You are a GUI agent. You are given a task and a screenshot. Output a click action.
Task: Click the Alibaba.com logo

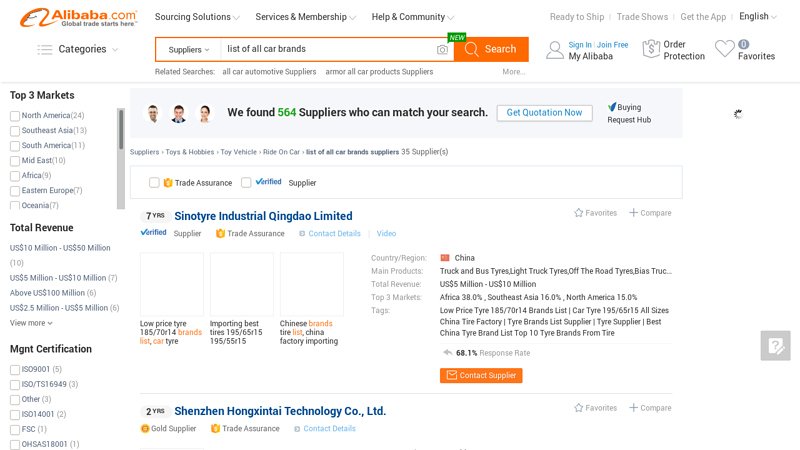pyautogui.click(x=78, y=17)
